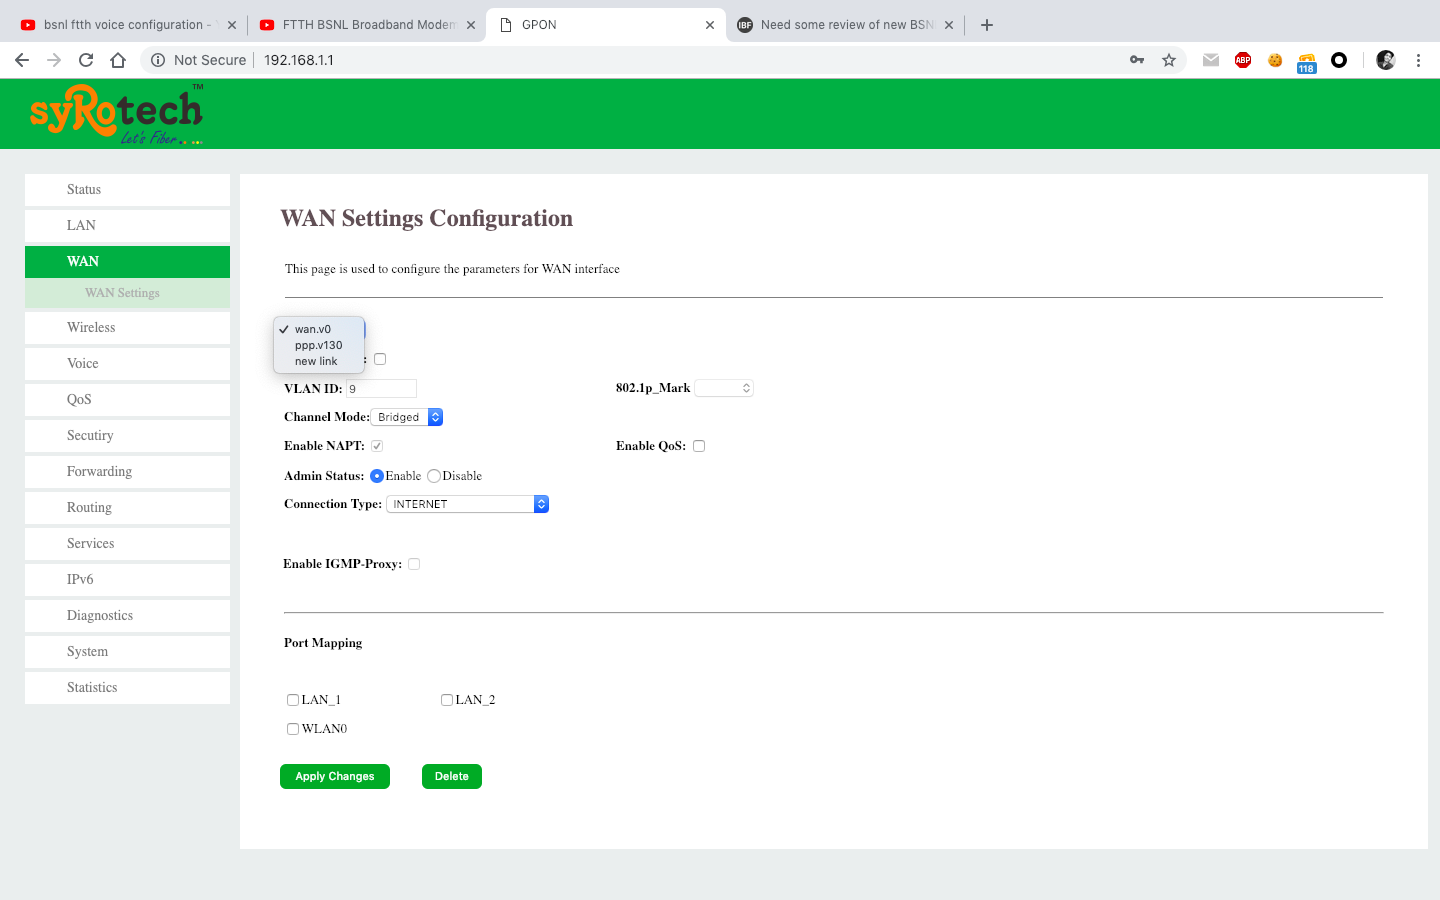Open Chrome three-dot menu

pyautogui.click(x=1418, y=60)
